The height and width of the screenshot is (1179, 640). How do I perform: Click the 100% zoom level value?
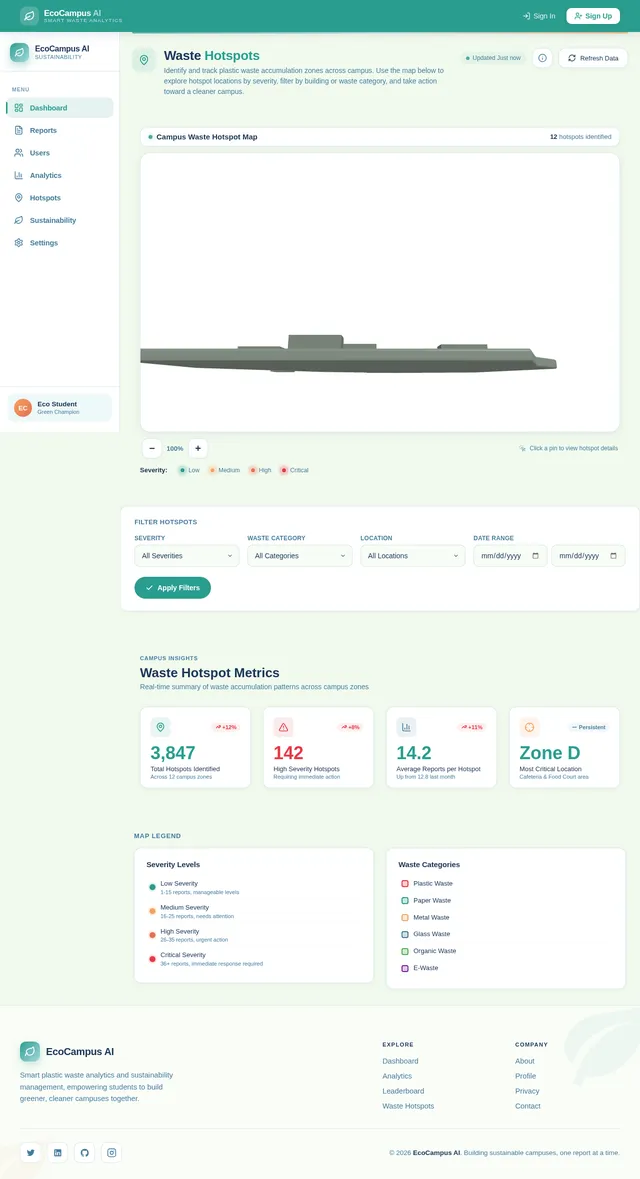click(x=174, y=448)
